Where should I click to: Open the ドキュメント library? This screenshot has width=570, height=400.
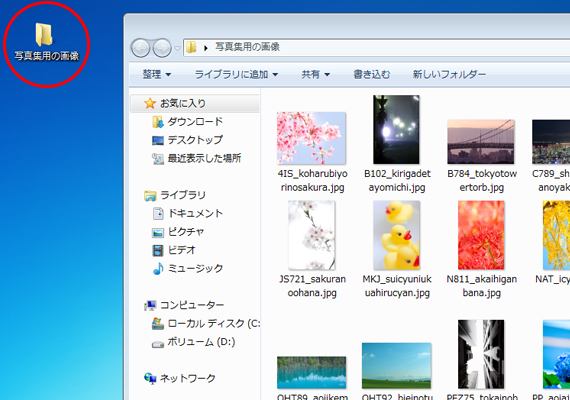[x=195, y=213]
